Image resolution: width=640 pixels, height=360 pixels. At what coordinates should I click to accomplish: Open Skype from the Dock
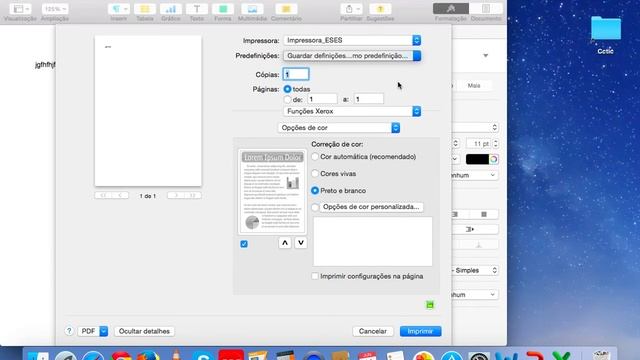point(203,356)
